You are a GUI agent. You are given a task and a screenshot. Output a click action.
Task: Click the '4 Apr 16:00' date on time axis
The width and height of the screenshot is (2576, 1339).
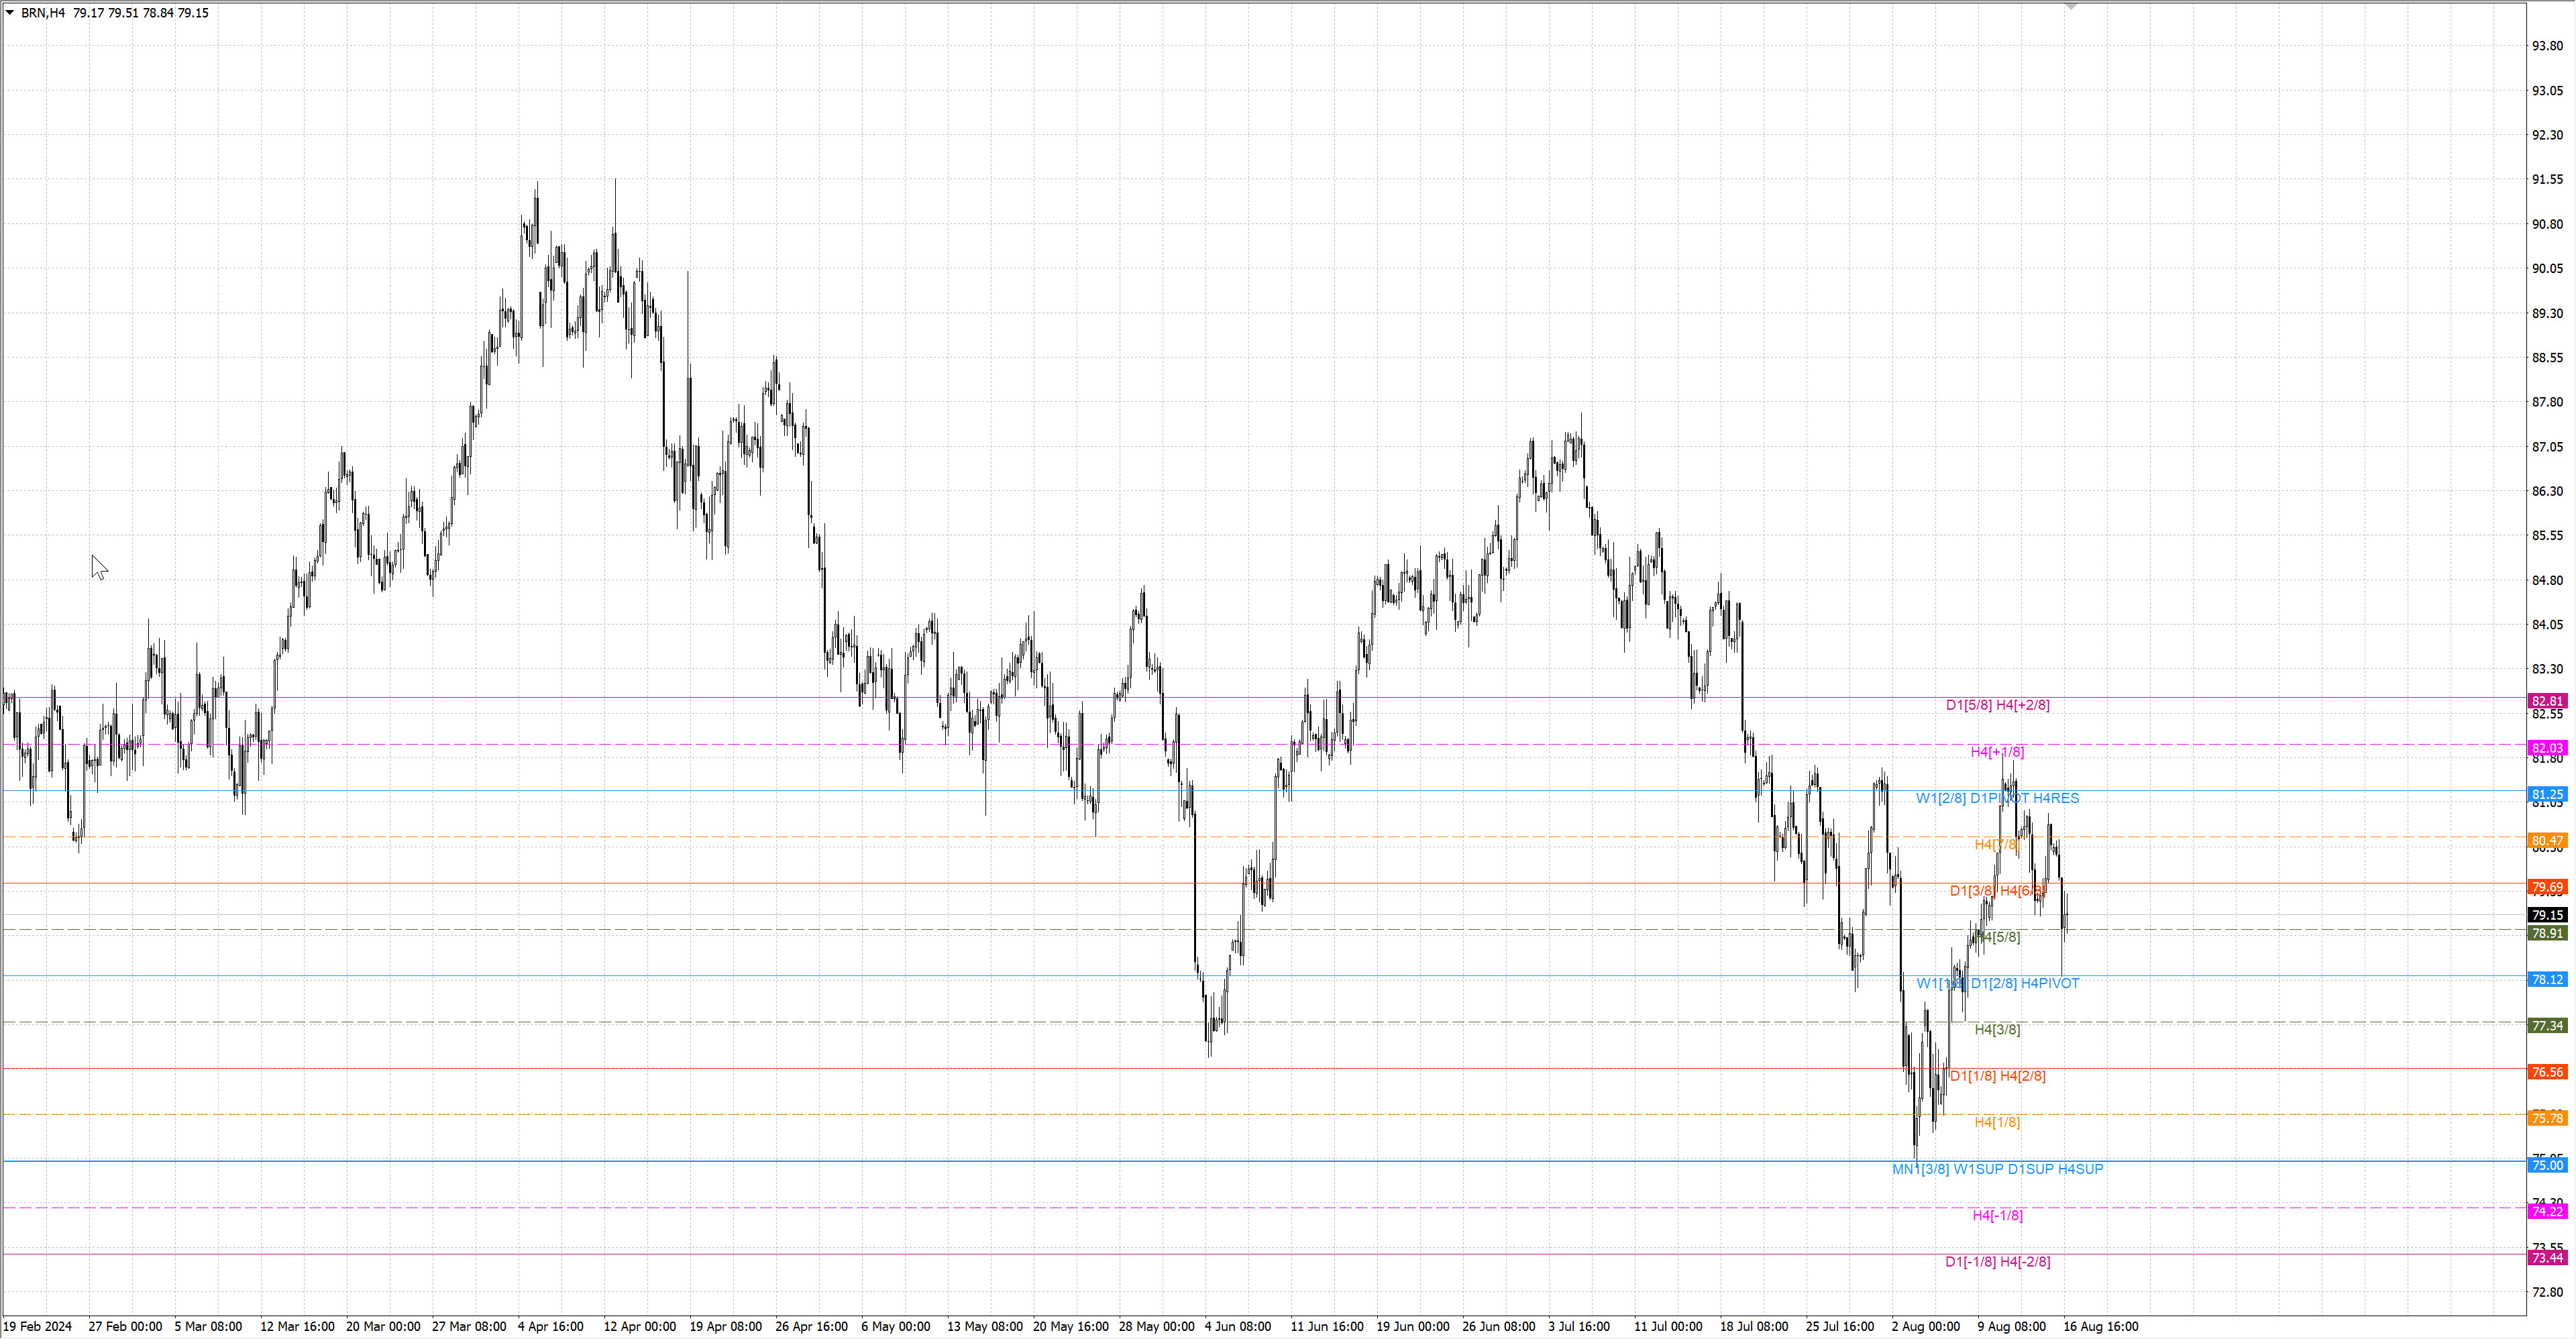click(550, 1326)
